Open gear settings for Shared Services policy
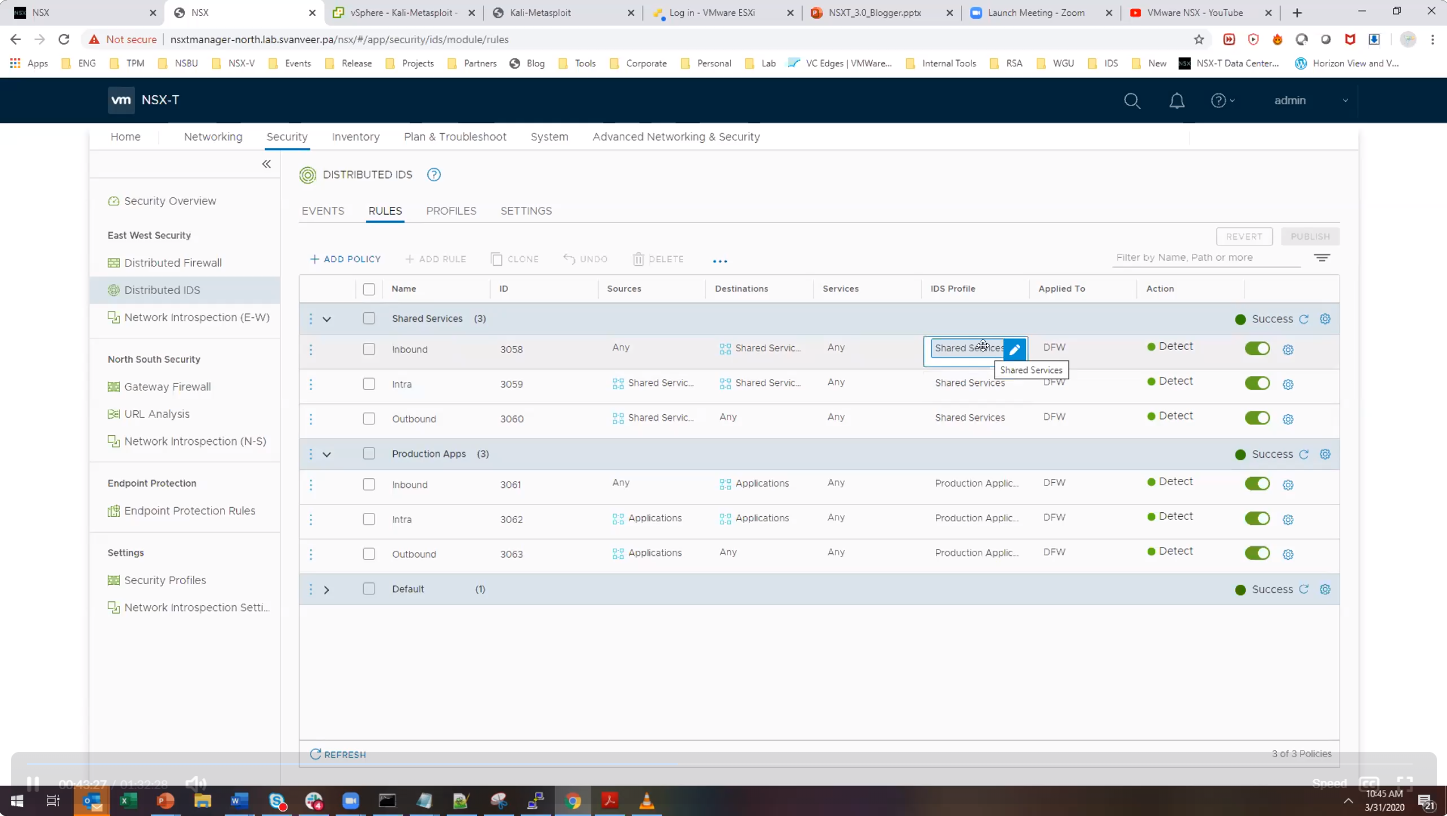The image size is (1447, 816). click(x=1325, y=319)
